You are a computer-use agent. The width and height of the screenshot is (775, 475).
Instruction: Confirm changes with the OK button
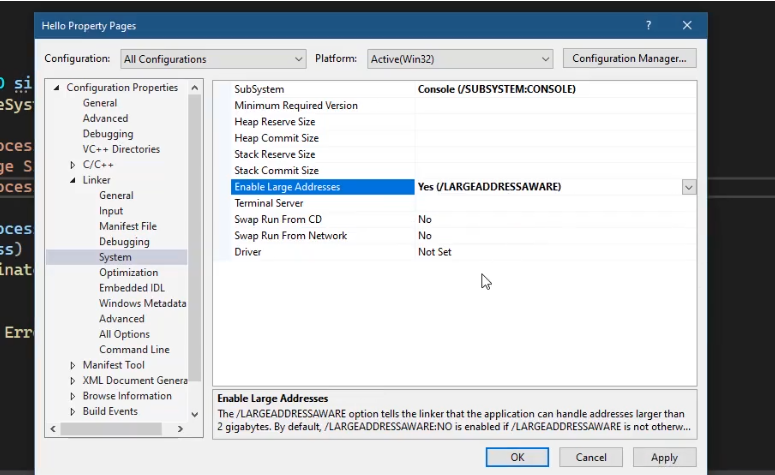pyautogui.click(x=517, y=457)
